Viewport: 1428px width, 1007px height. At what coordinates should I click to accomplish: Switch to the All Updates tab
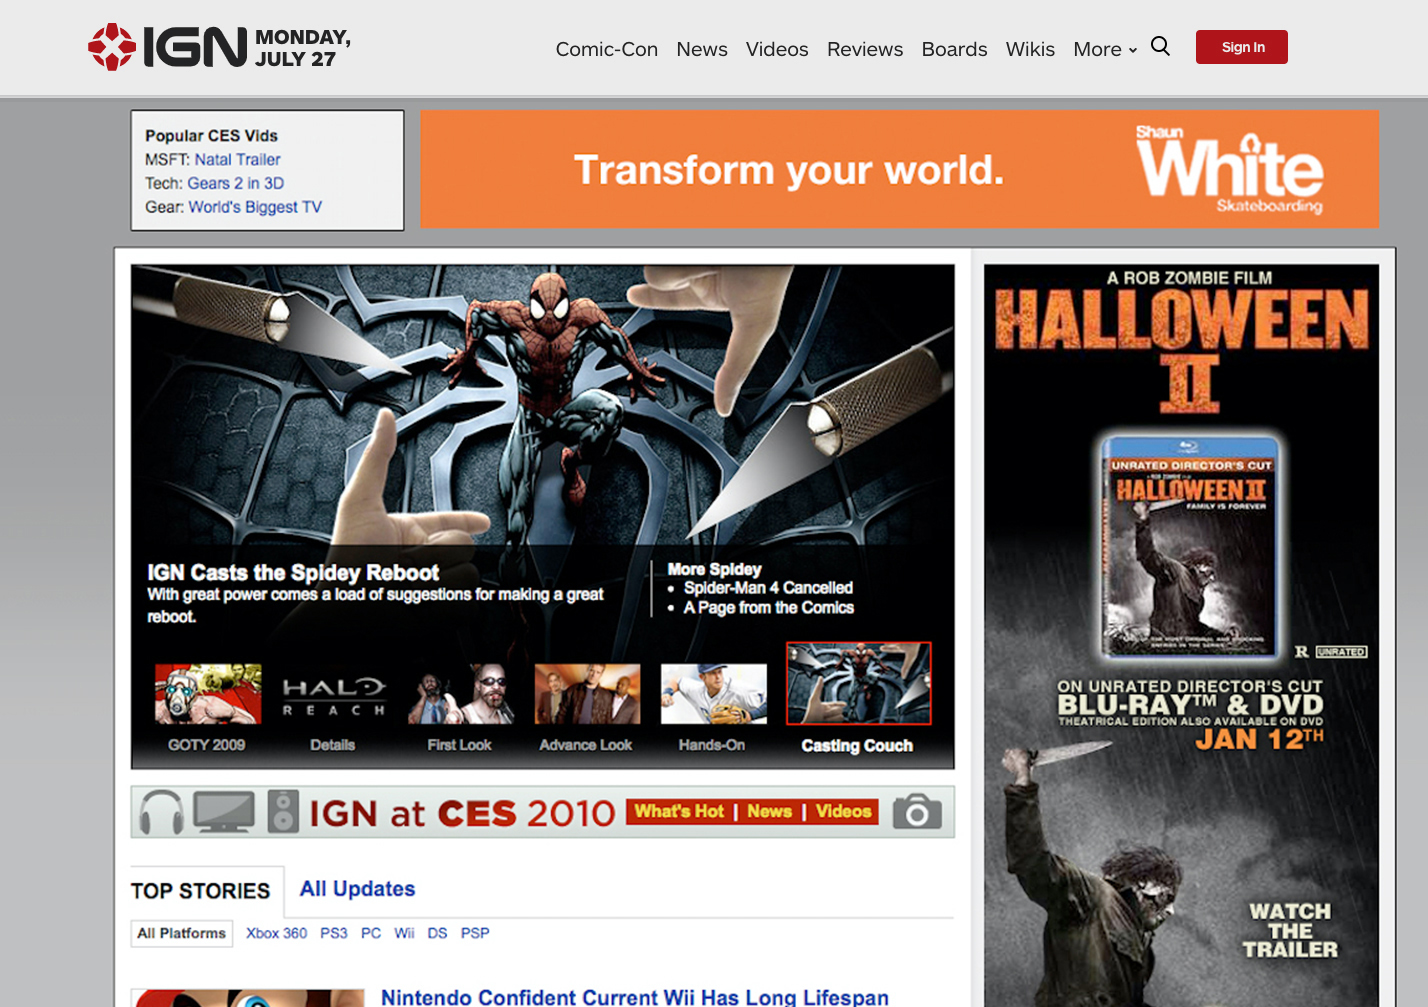click(x=357, y=889)
